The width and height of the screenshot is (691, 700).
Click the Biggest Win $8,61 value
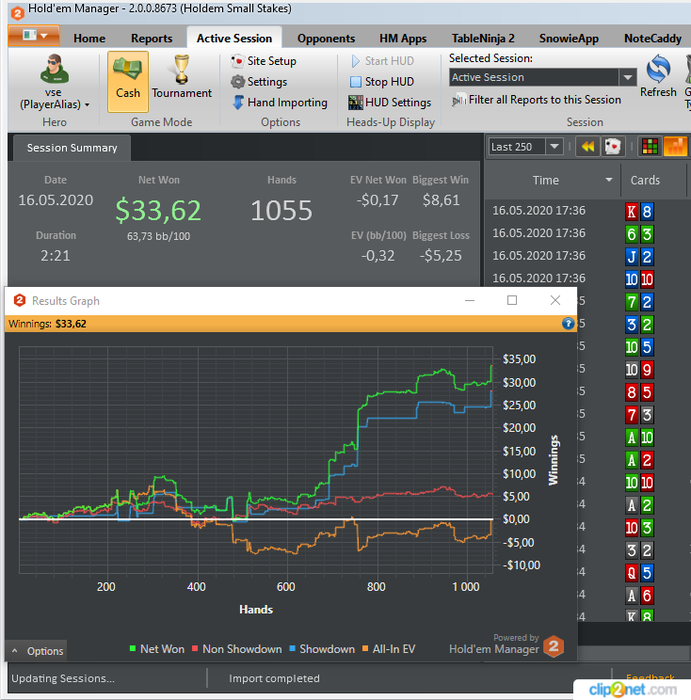pos(441,200)
